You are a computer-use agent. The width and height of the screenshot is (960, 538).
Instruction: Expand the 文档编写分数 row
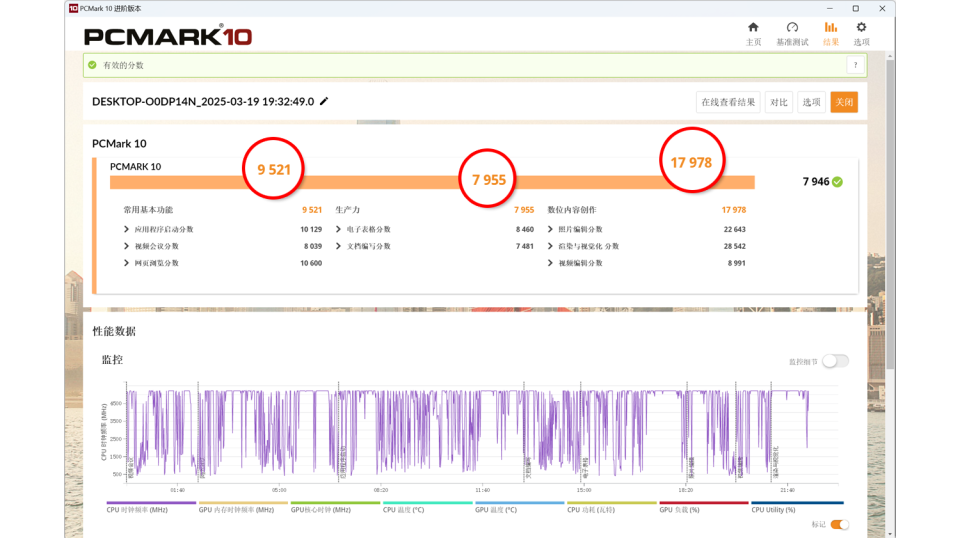click(x=338, y=246)
